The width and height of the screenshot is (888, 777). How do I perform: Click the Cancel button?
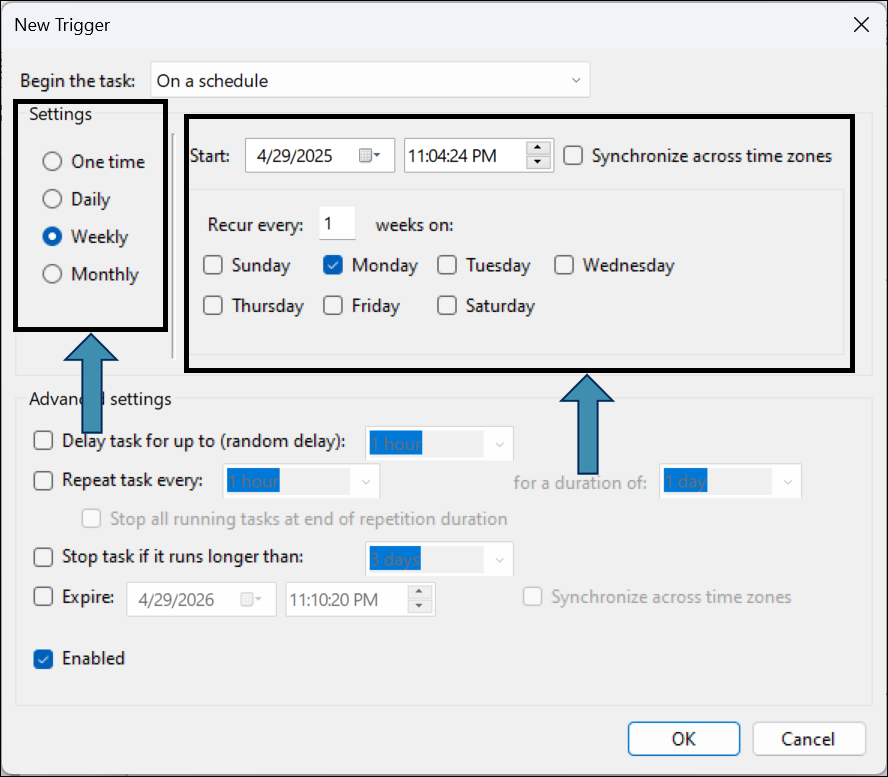tap(808, 739)
